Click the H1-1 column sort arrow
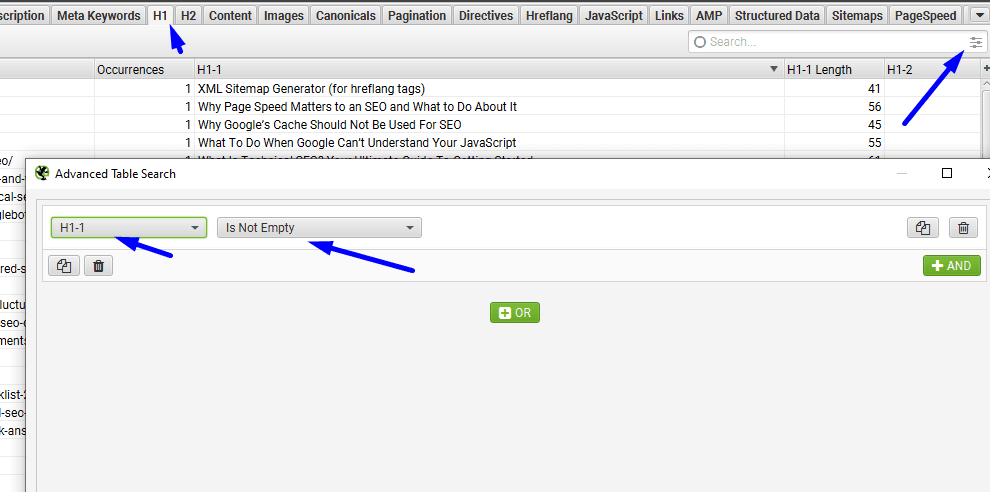Image resolution: width=990 pixels, height=492 pixels. (773, 70)
